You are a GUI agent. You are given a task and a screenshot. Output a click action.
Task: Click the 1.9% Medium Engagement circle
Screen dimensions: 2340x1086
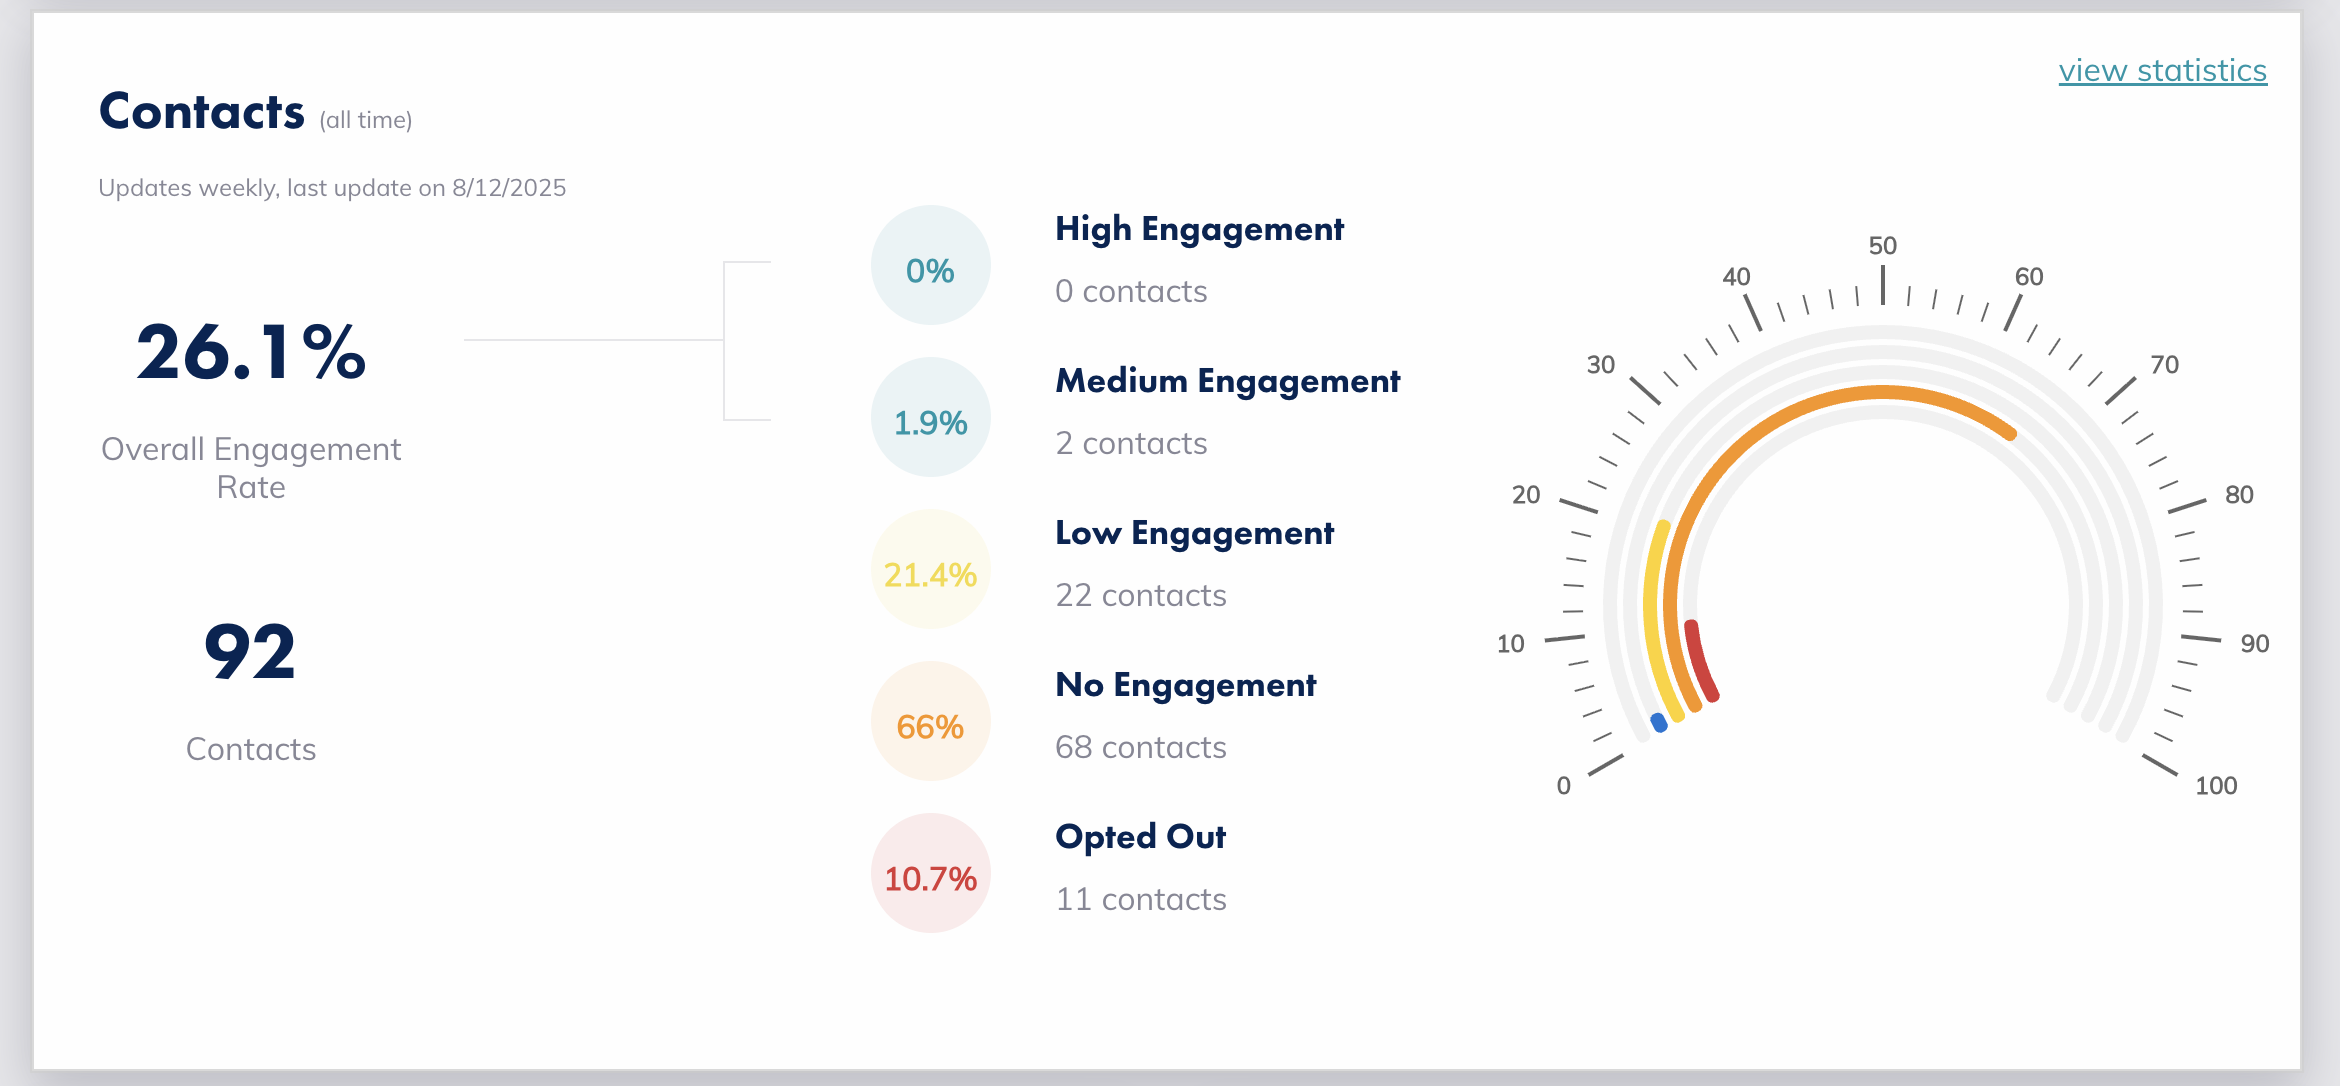click(x=930, y=418)
